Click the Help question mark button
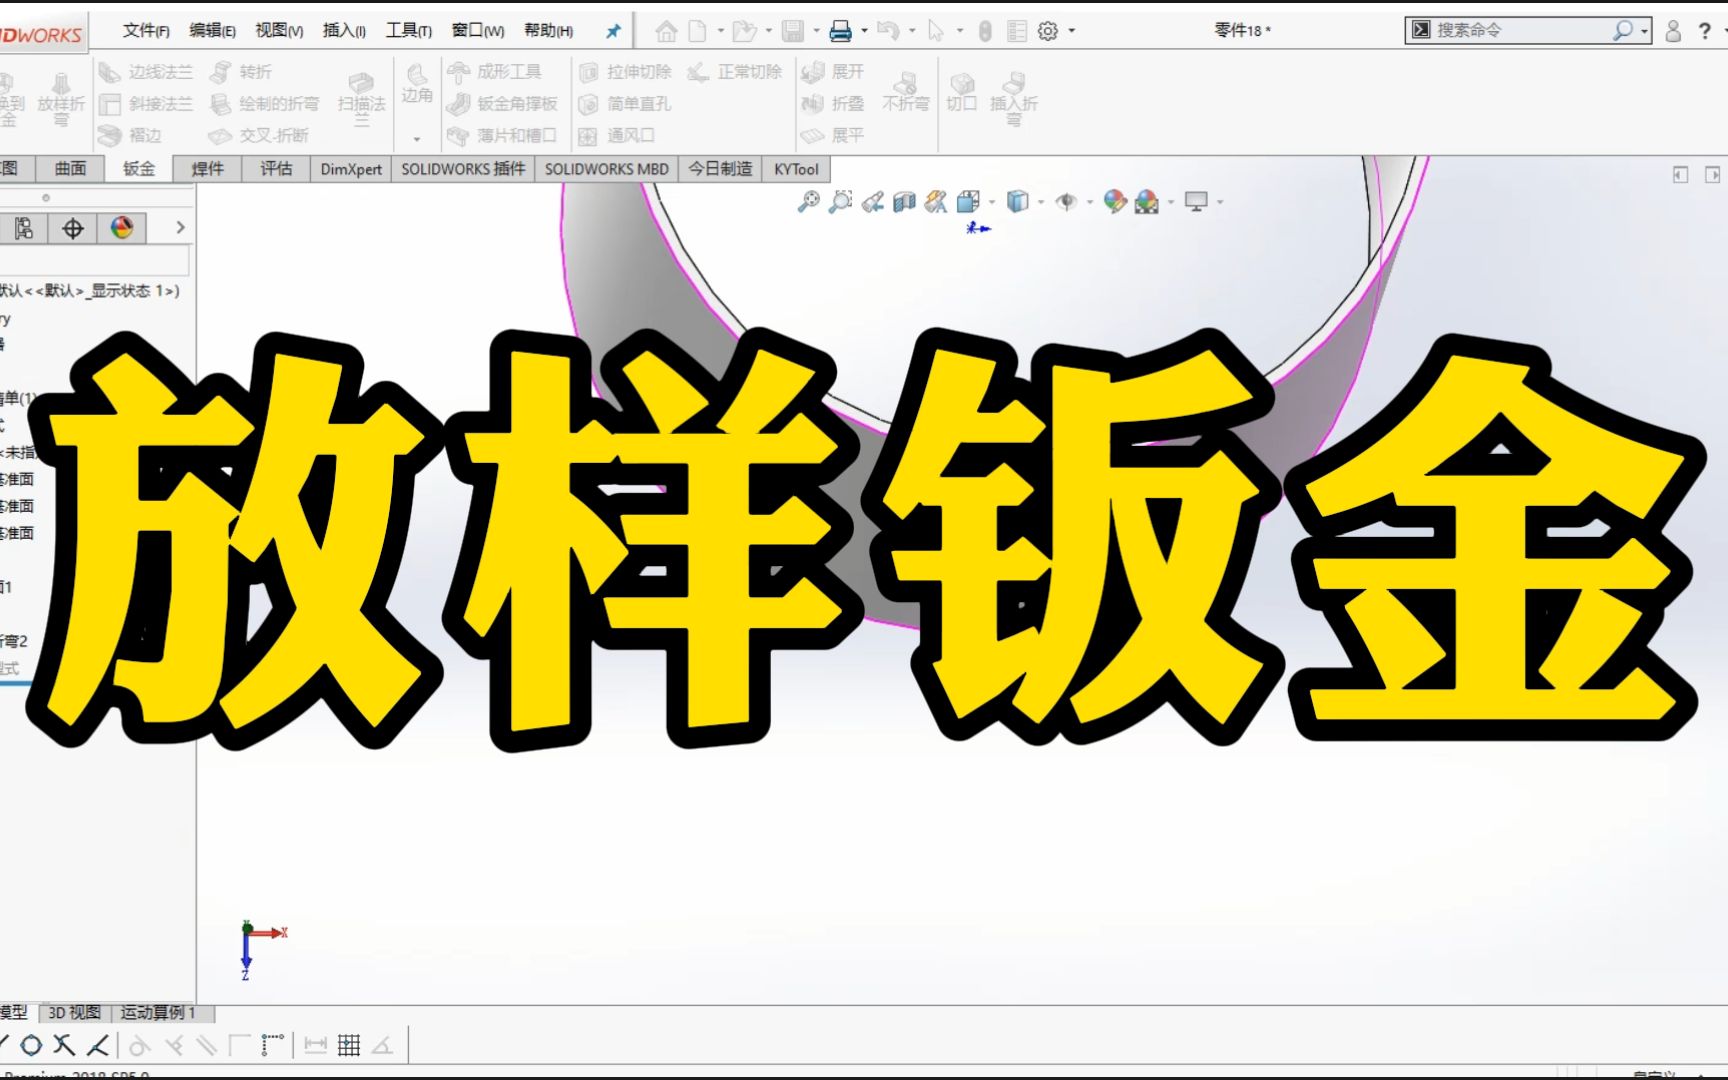This screenshot has width=1728, height=1080. tap(1705, 31)
